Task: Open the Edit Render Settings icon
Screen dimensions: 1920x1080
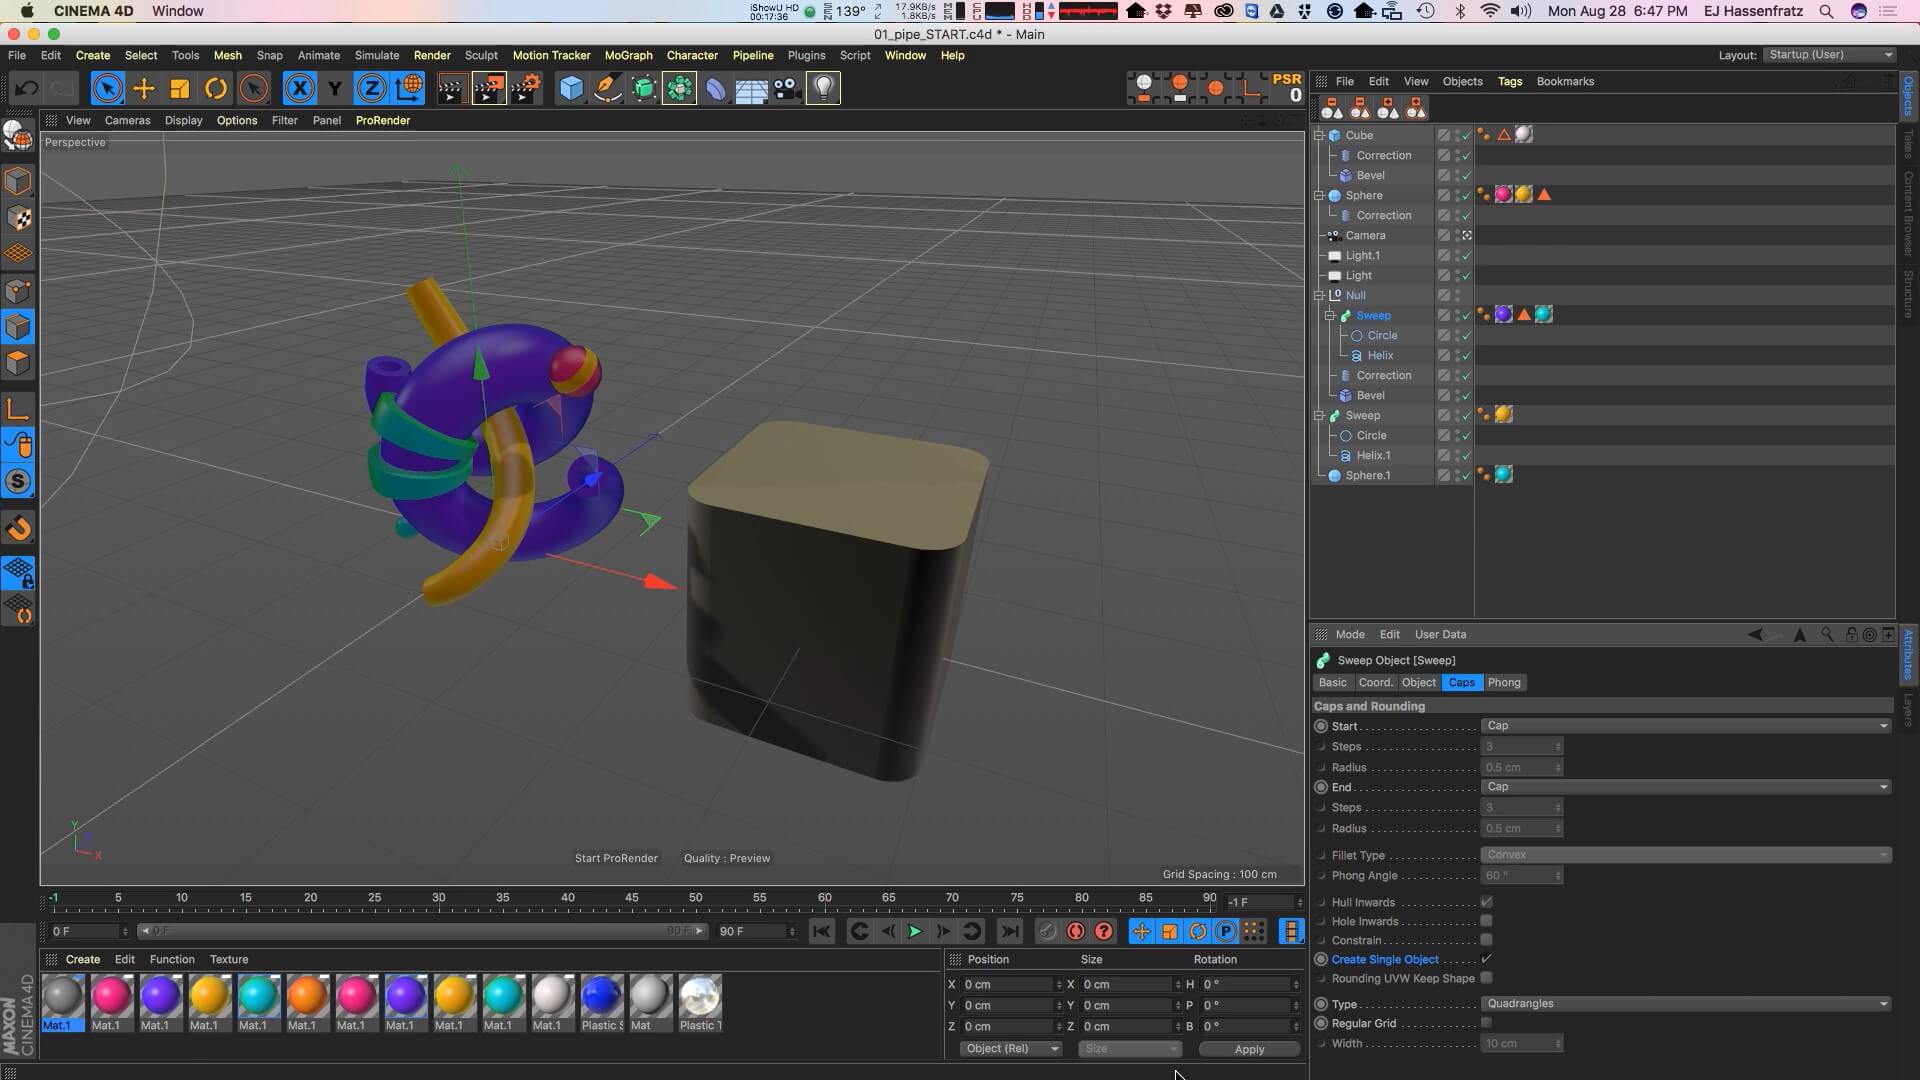Action: (x=526, y=89)
